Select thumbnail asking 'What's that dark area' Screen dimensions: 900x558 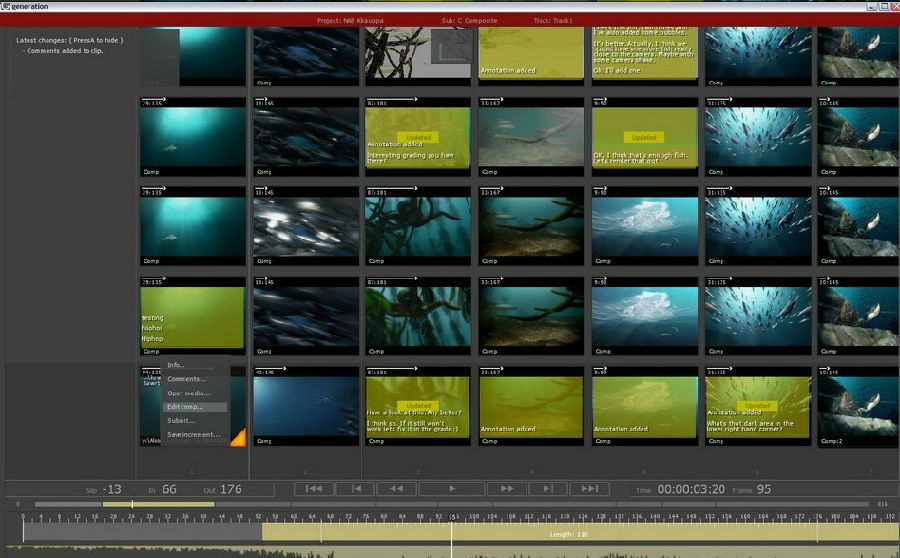(x=758, y=406)
